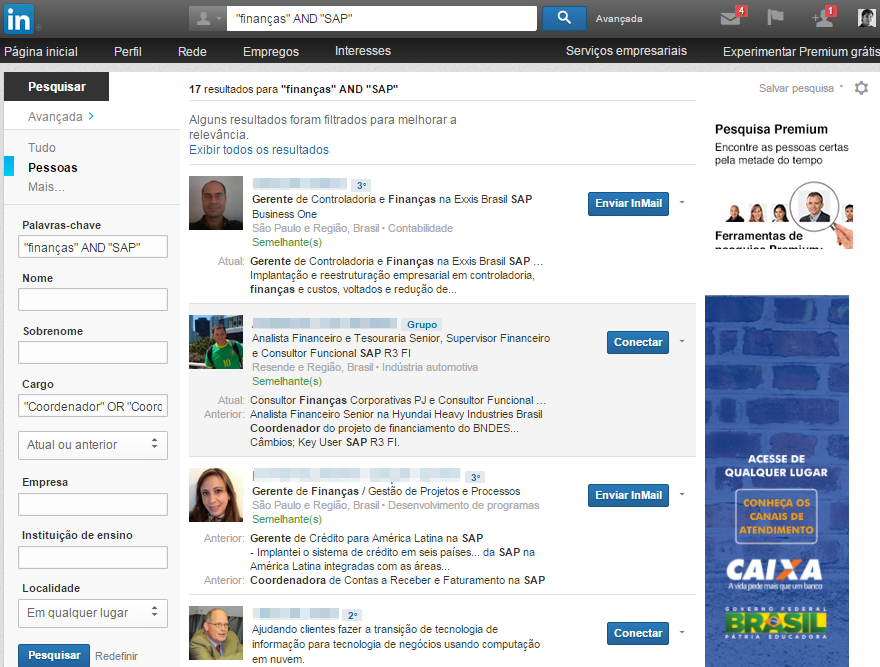Open the notifications flag icon
The height and width of the screenshot is (667, 880).
point(775,17)
